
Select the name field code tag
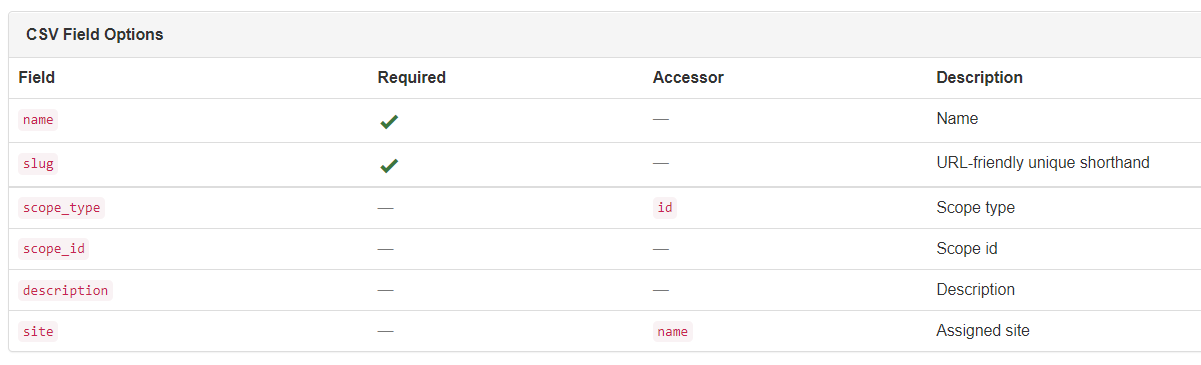tap(38, 120)
